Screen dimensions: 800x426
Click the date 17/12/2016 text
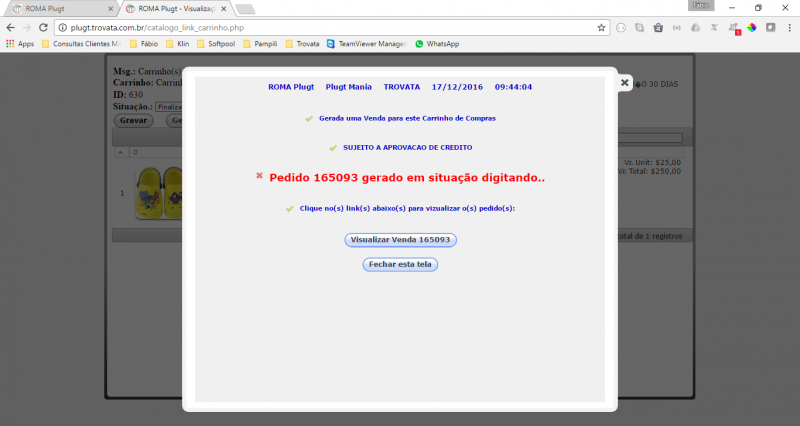click(457, 87)
